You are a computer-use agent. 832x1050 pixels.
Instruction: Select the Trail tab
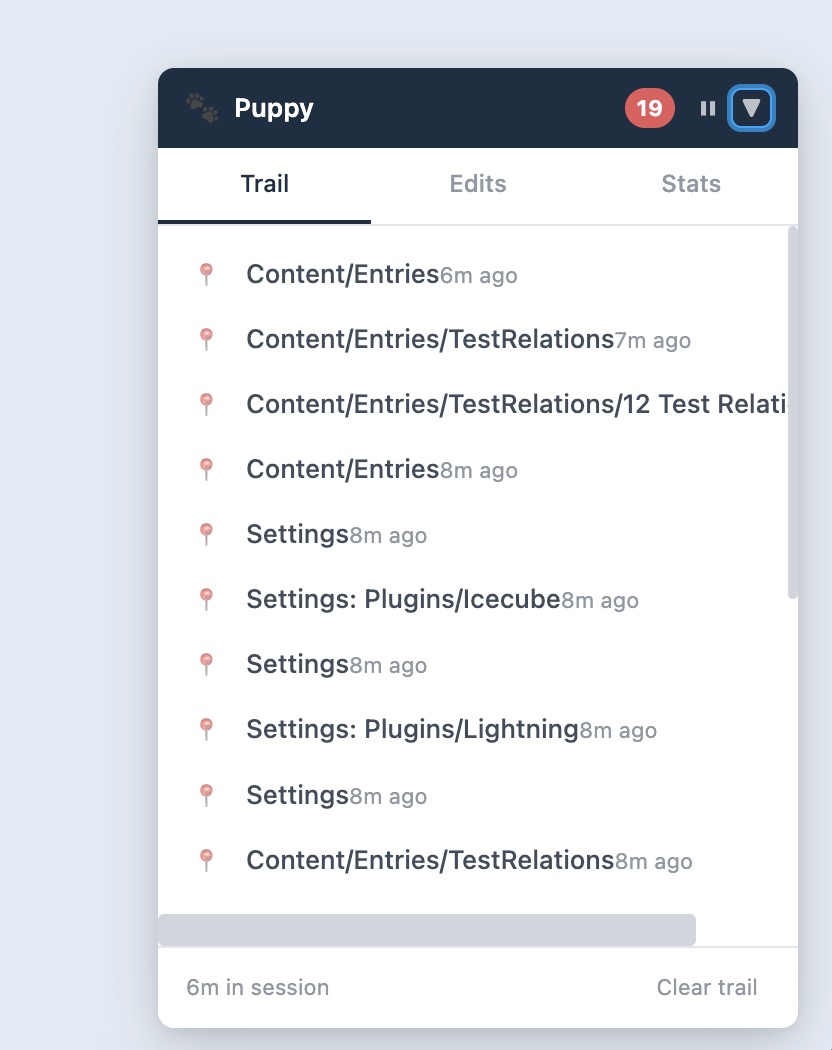[x=265, y=183]
